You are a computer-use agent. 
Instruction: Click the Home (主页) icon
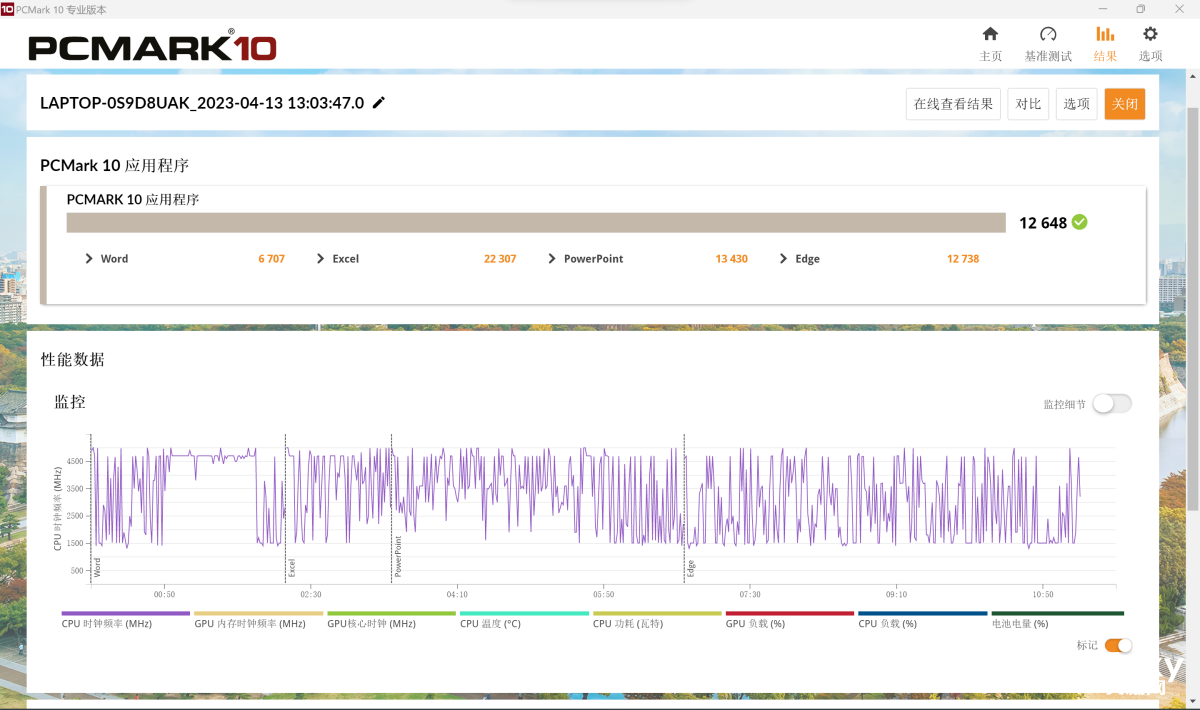[990, 35]
